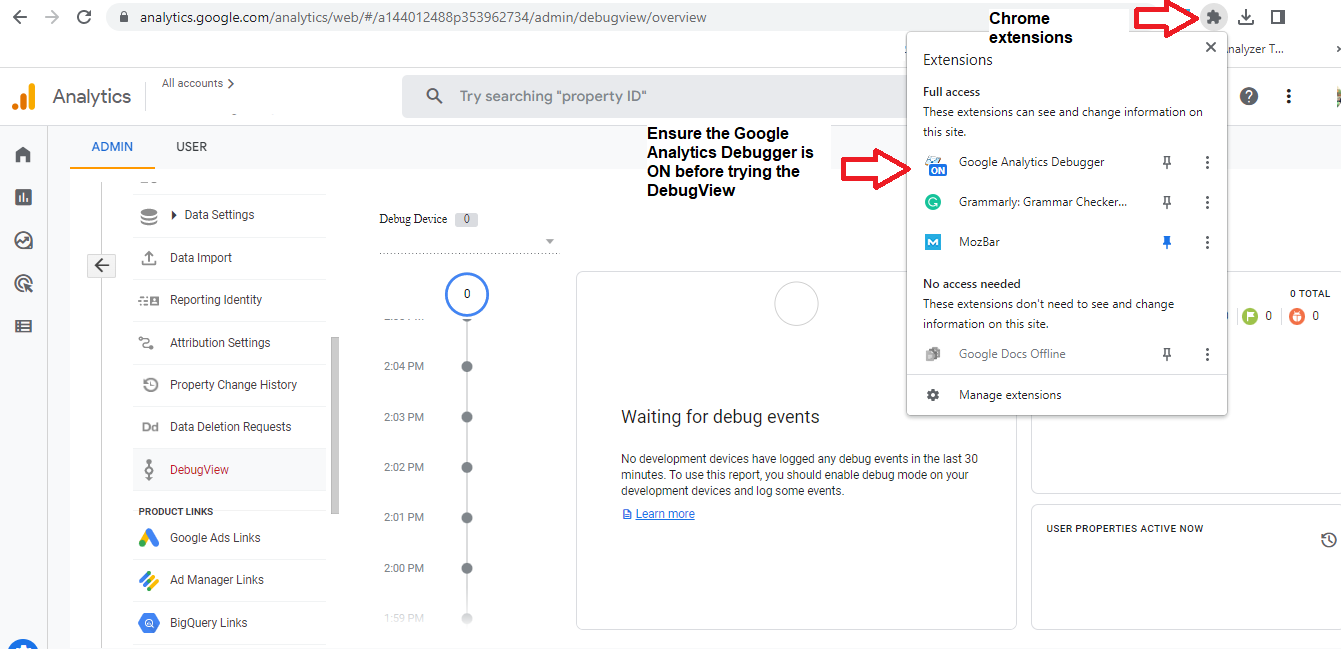
Task: Click the Manage extensions gear icon
Action: click(933, 395)
